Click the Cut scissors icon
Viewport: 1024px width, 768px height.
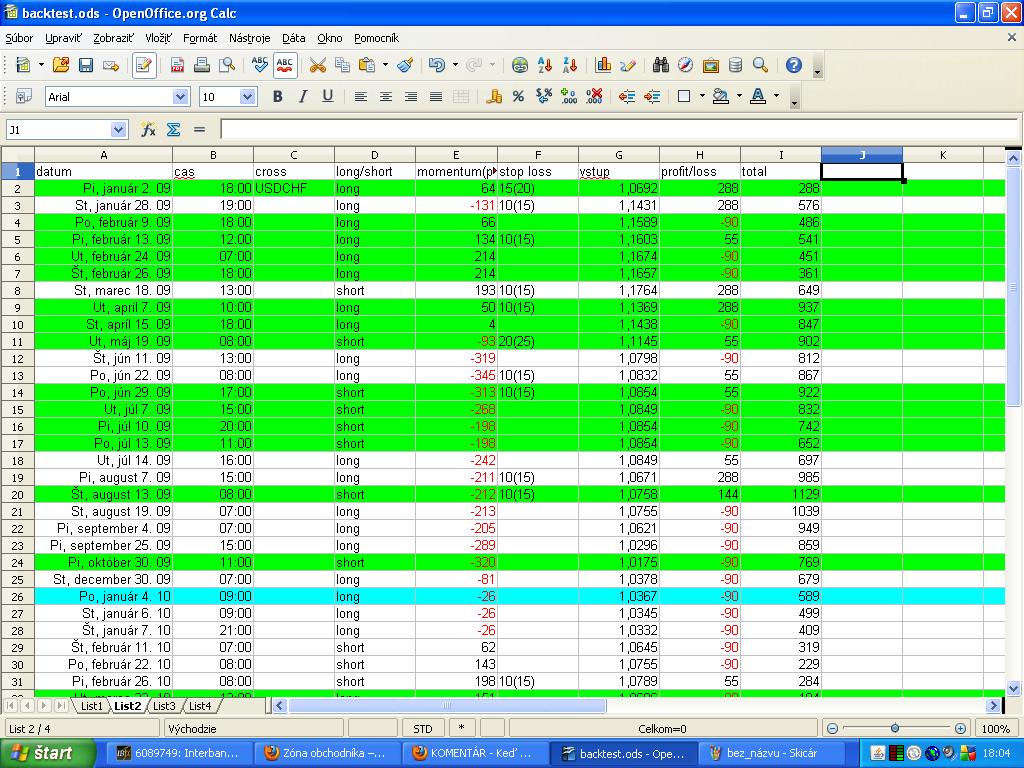pos(318,66)
